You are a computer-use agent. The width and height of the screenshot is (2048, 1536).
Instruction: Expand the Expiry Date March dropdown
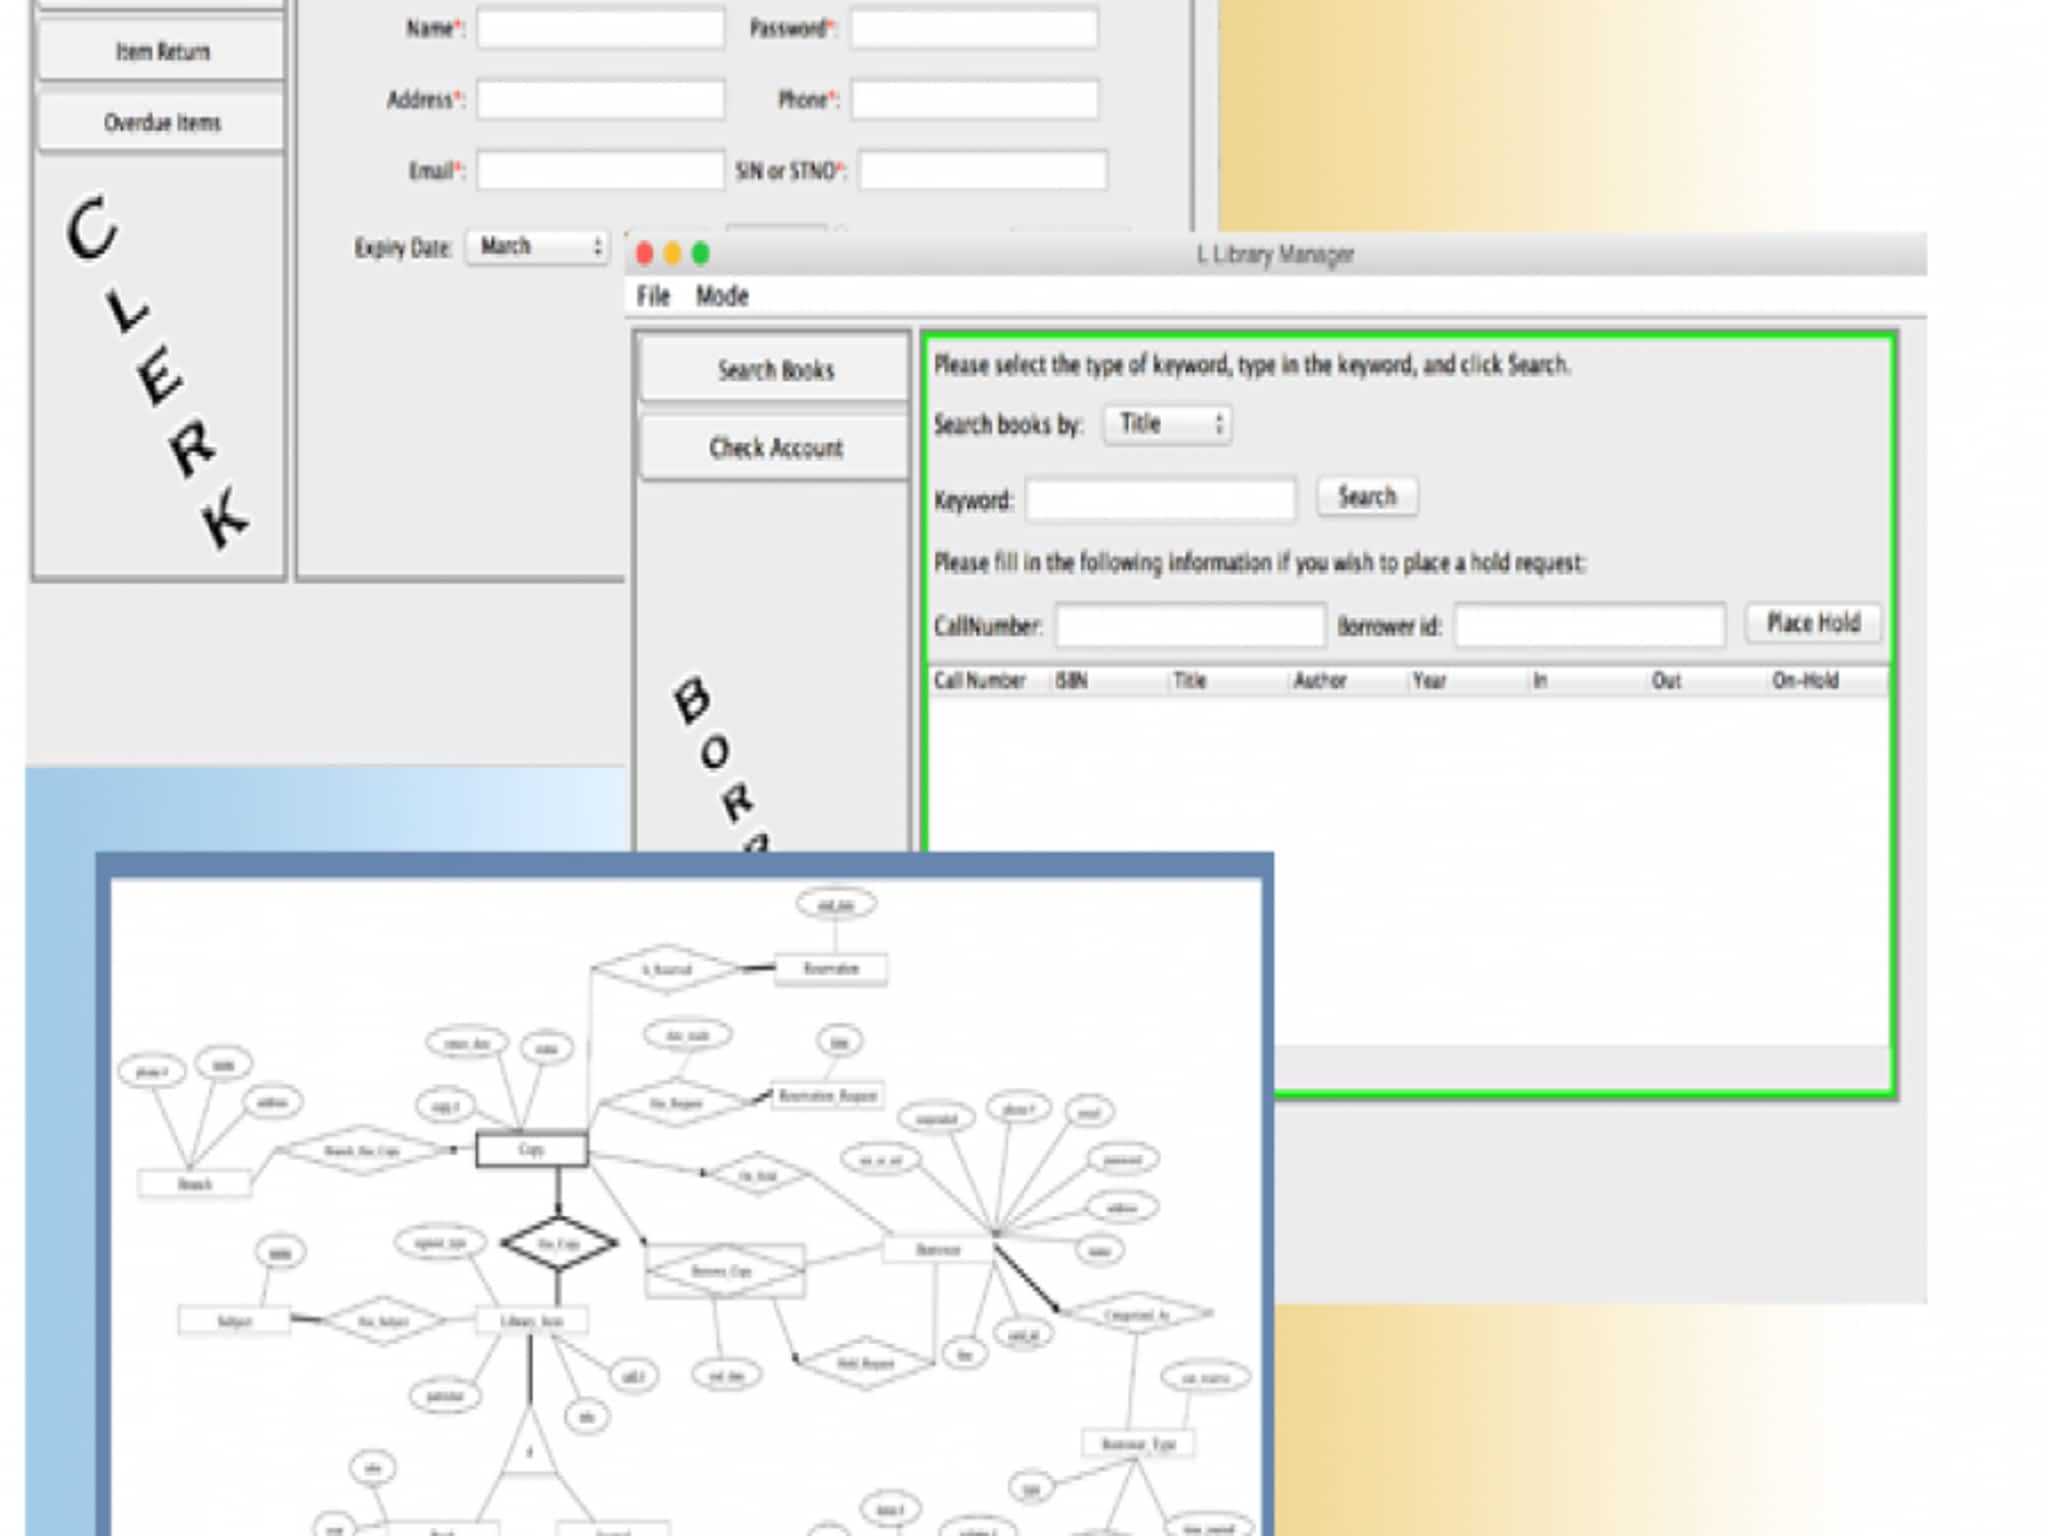pos(538,246)
